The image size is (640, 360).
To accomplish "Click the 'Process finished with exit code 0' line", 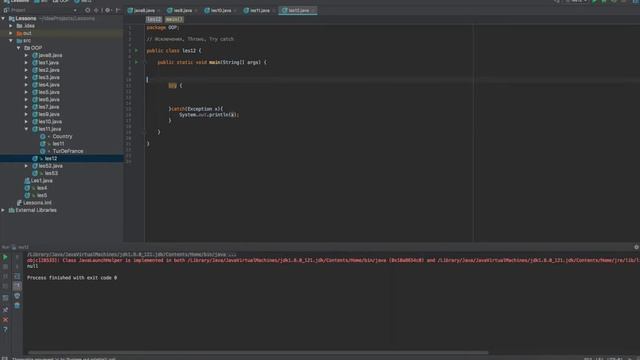I will (x=72, y=278).
